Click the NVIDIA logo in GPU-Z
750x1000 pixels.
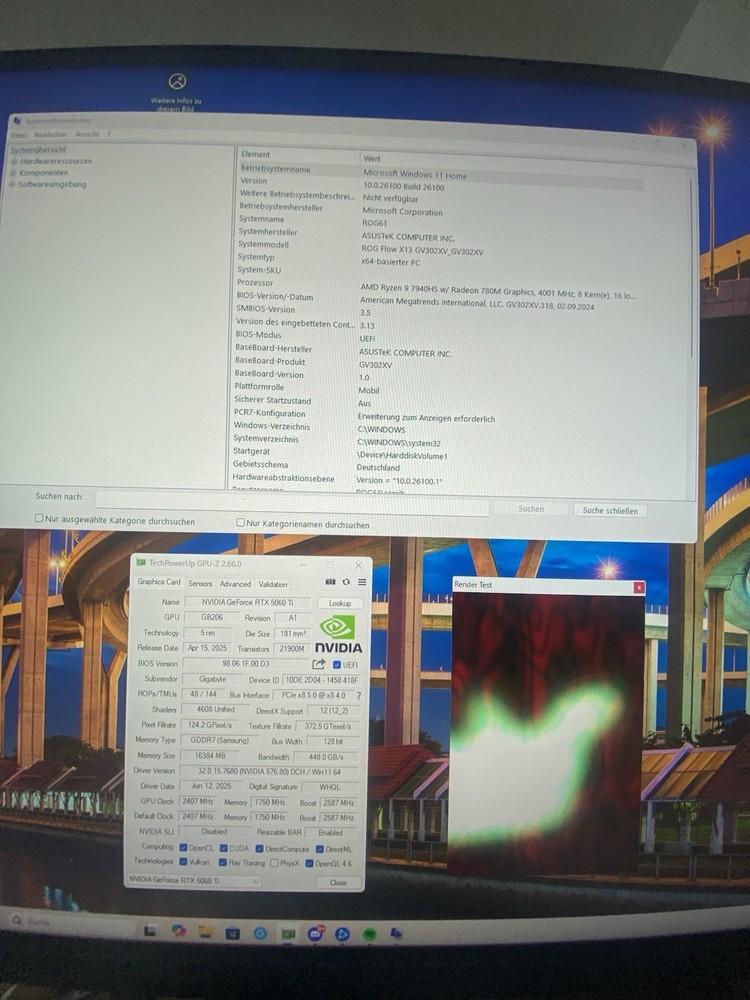coord(338,635)
